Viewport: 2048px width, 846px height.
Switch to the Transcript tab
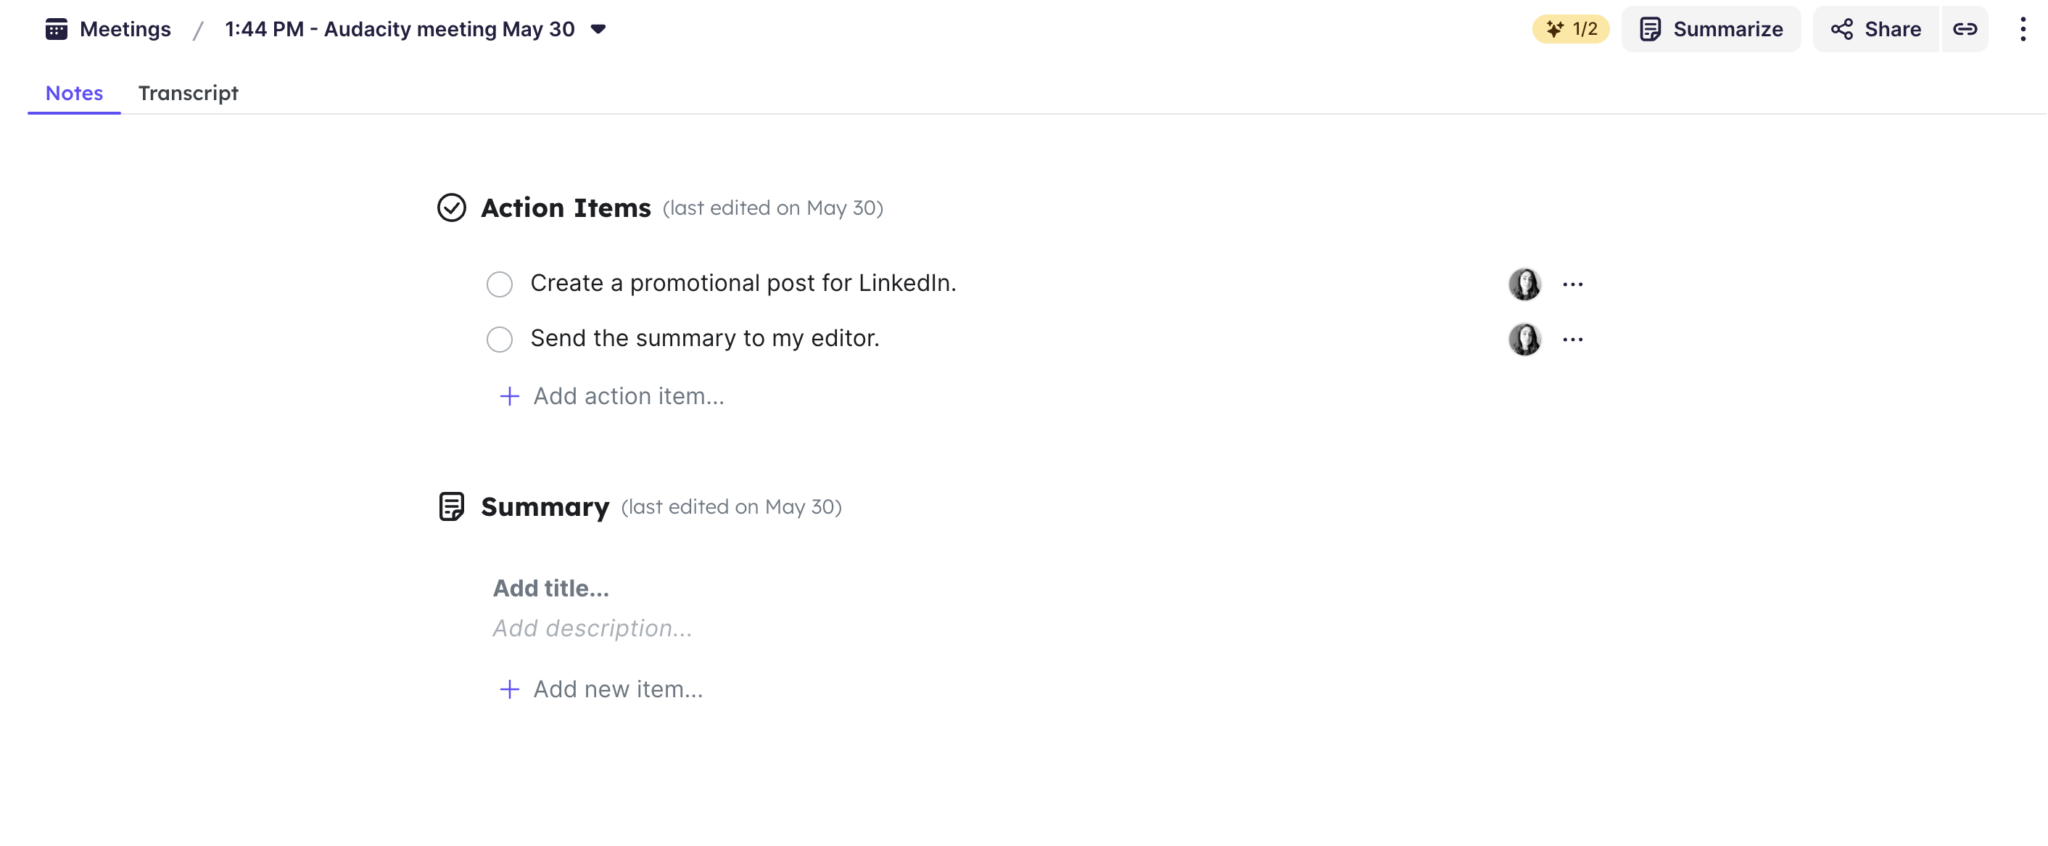(188, 93)
